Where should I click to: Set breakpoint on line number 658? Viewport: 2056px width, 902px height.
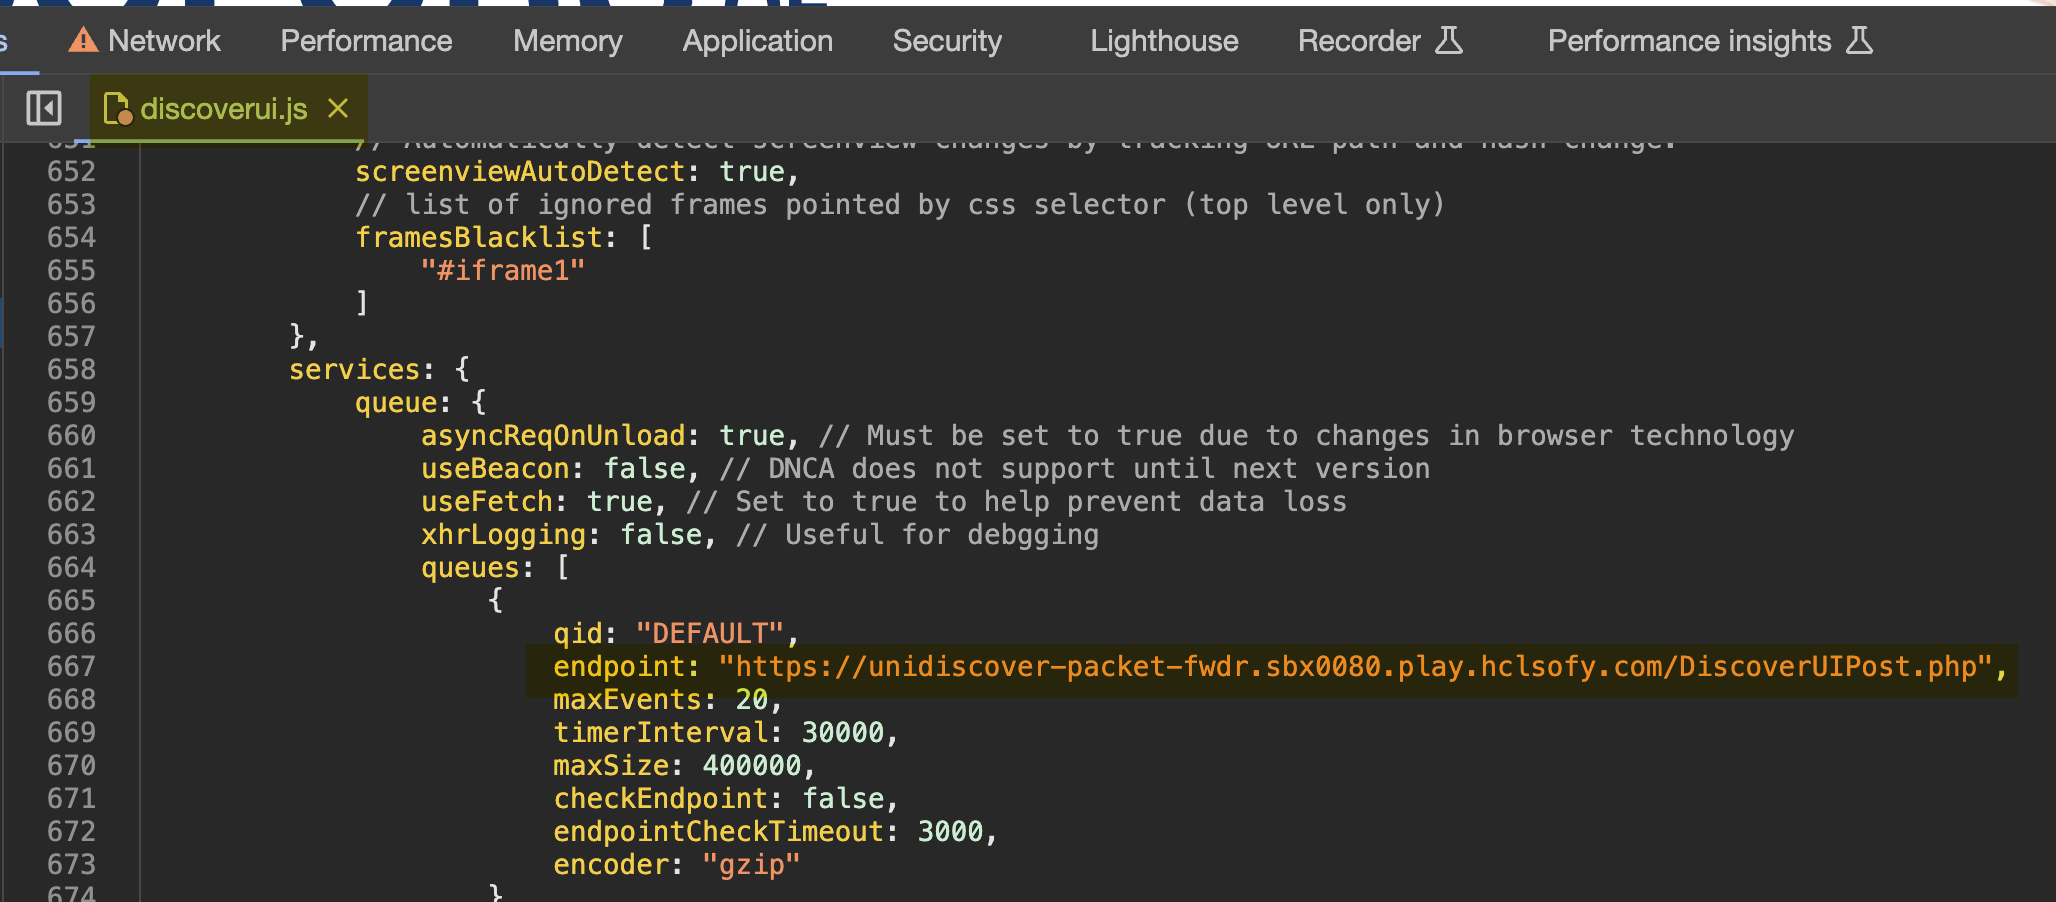71,370
